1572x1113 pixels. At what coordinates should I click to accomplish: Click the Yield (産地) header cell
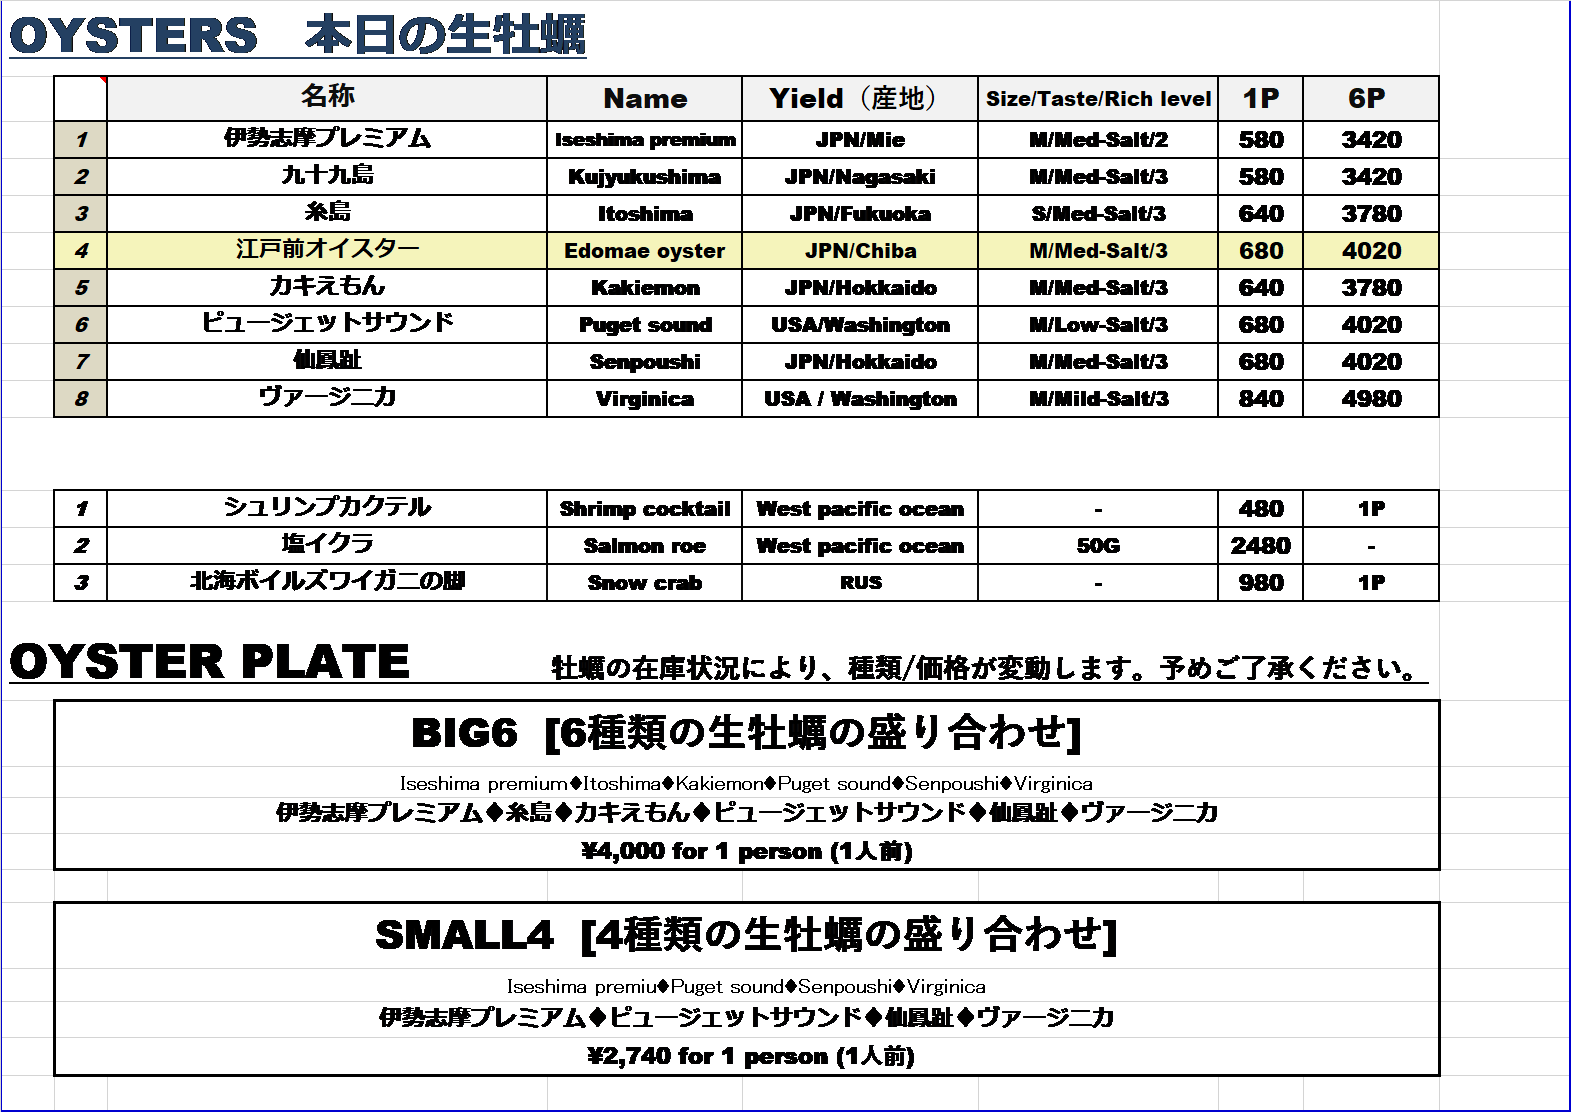859,99
